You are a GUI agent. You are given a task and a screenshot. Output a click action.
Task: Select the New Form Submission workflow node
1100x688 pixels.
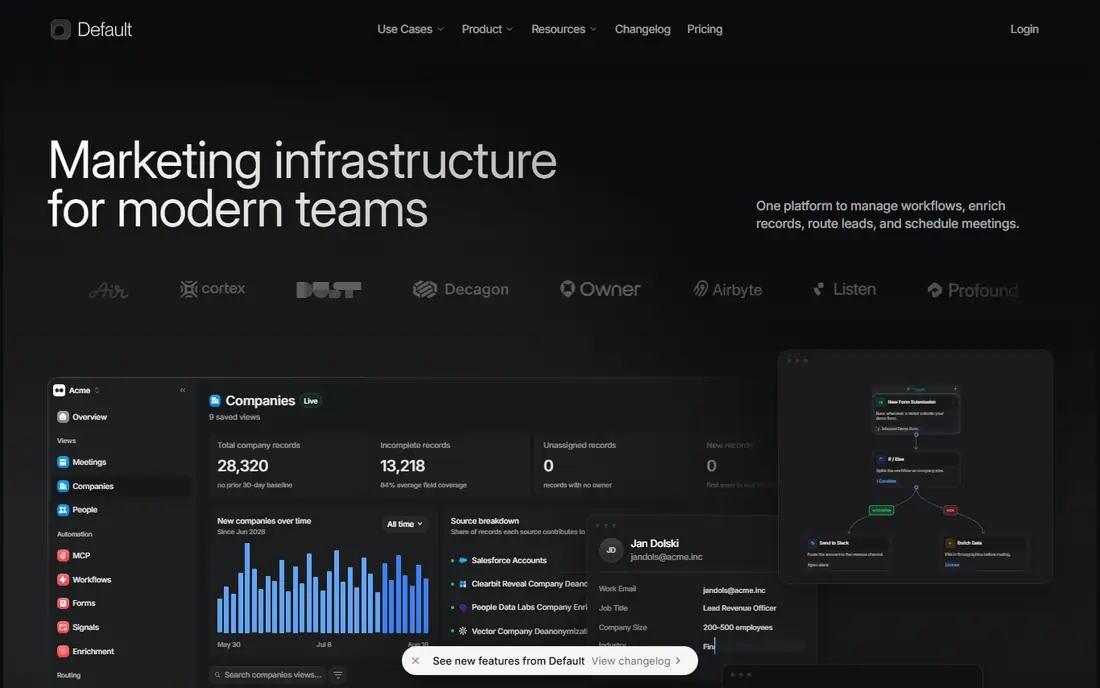915,414
